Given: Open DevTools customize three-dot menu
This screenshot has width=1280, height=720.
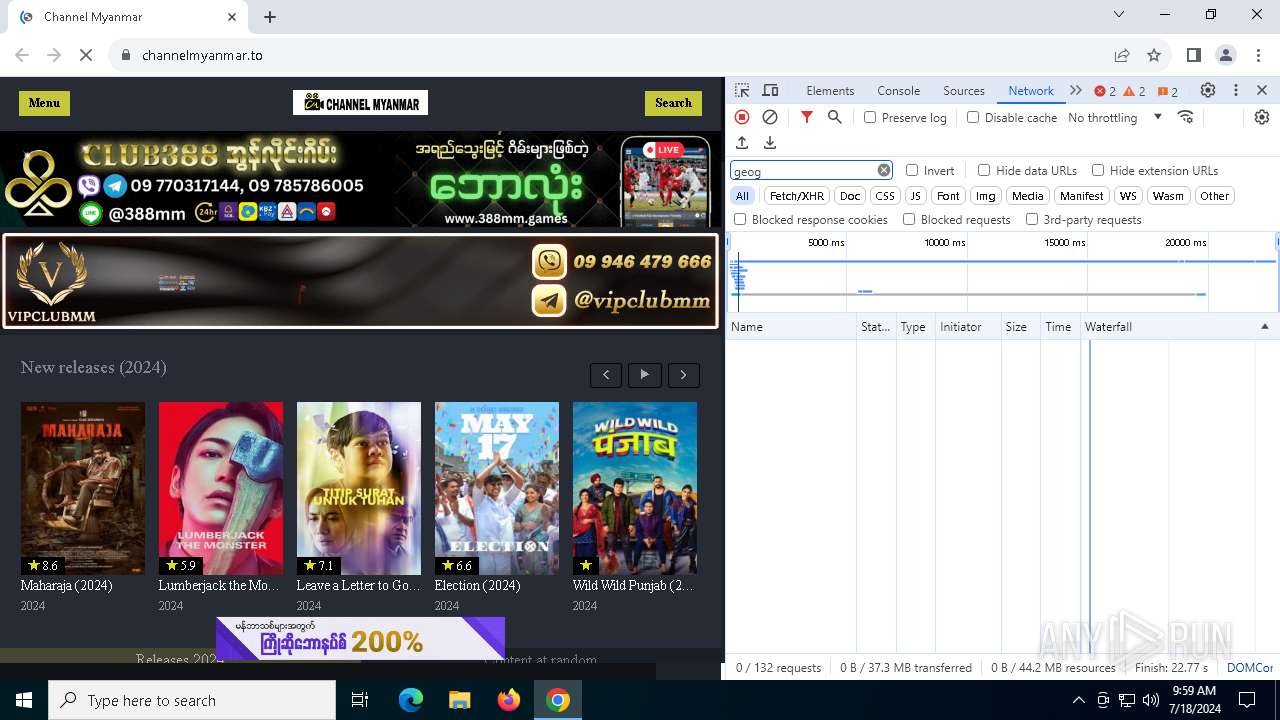Looking at the screenshot, I should click(1236, 90).
